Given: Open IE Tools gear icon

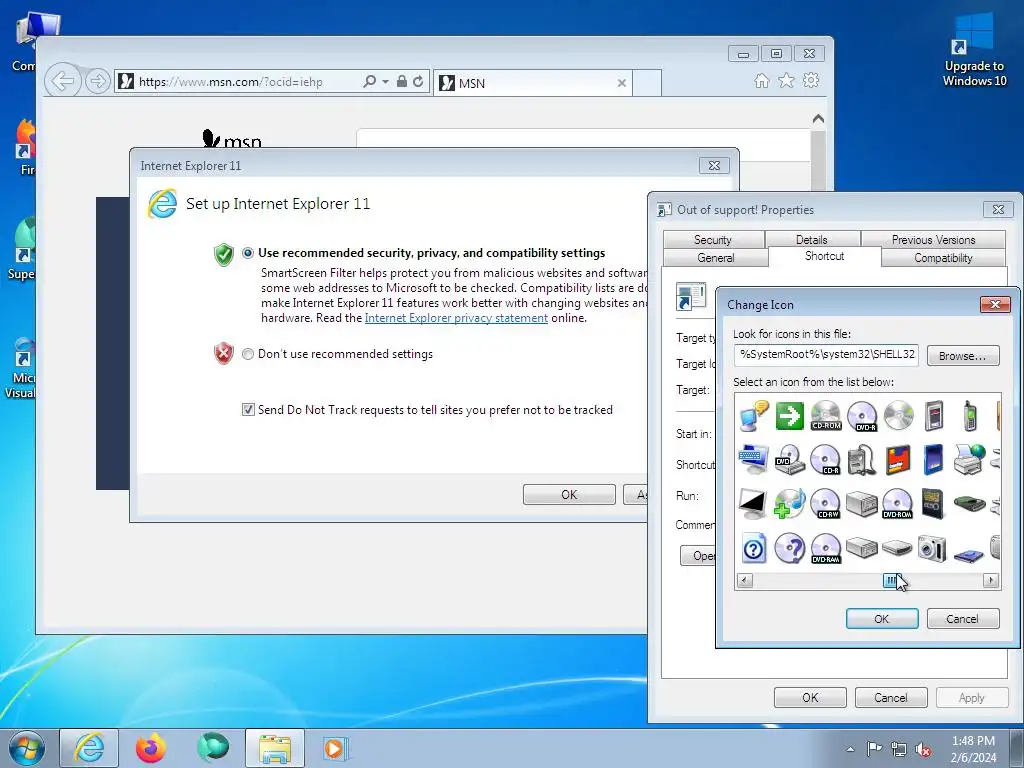Looking at the screenshot, I should point(811,80).
